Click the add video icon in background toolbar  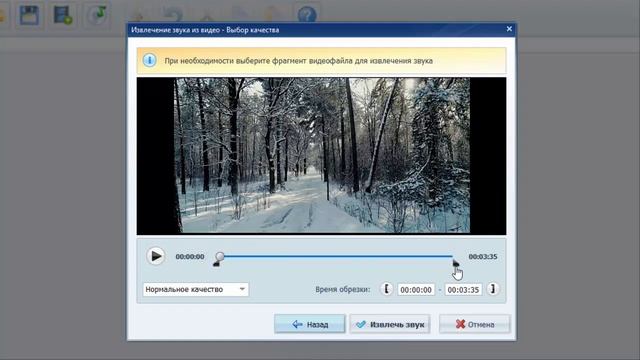(x=62, y=15)
